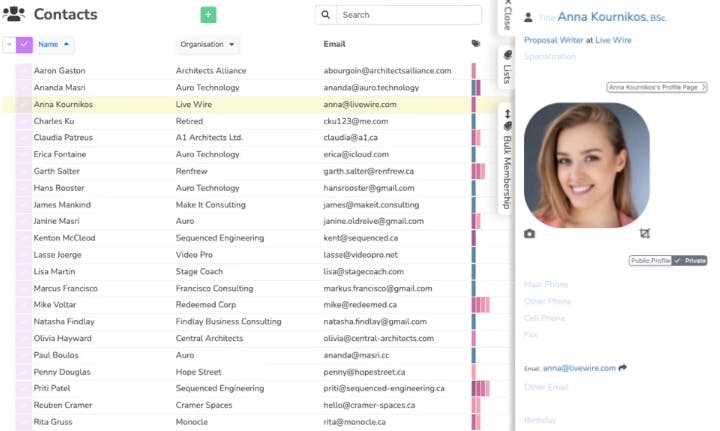The image size is (720, 431).
Task: Click the Architects Alliance organisation cell
Action: point(211,71)
